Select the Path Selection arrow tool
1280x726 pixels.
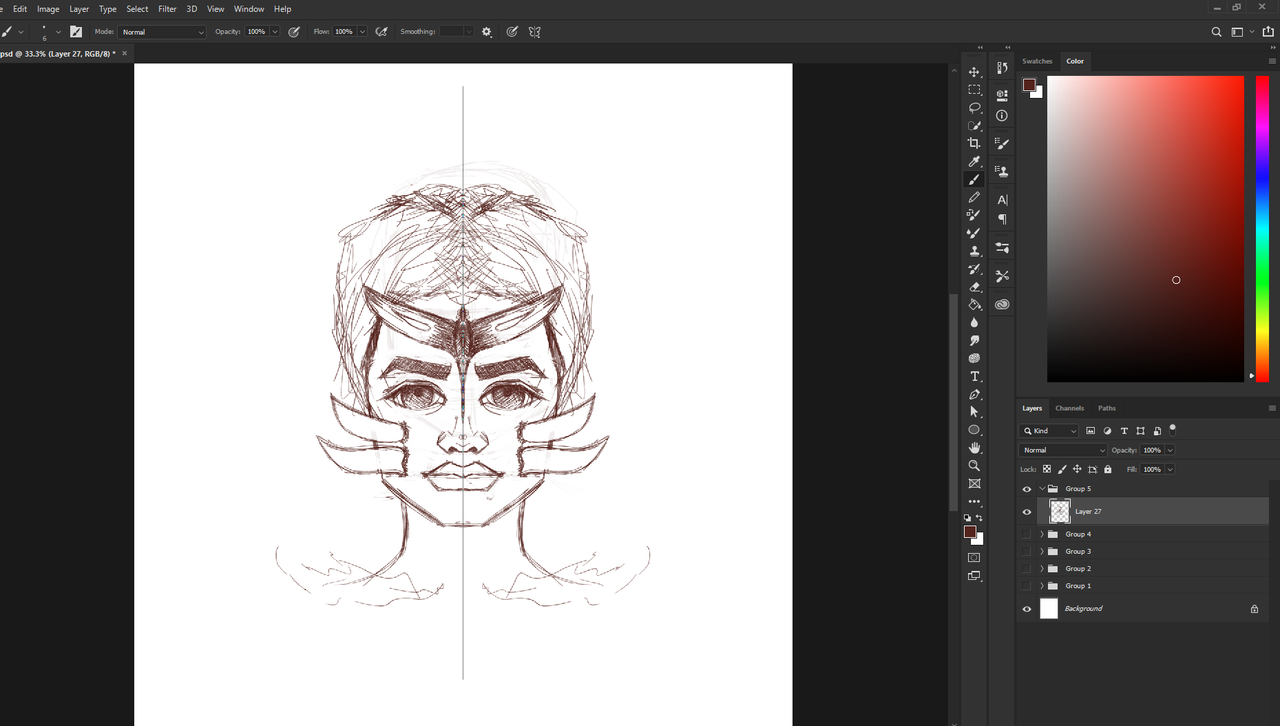tap(974, 412)
